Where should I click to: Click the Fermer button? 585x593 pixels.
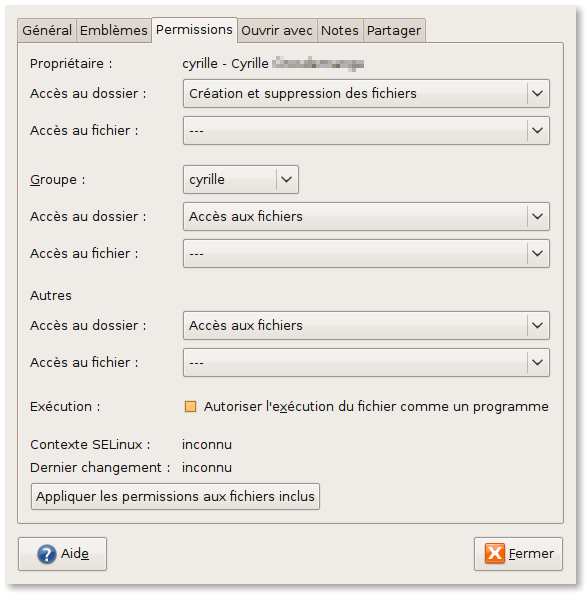coord(518,554)
